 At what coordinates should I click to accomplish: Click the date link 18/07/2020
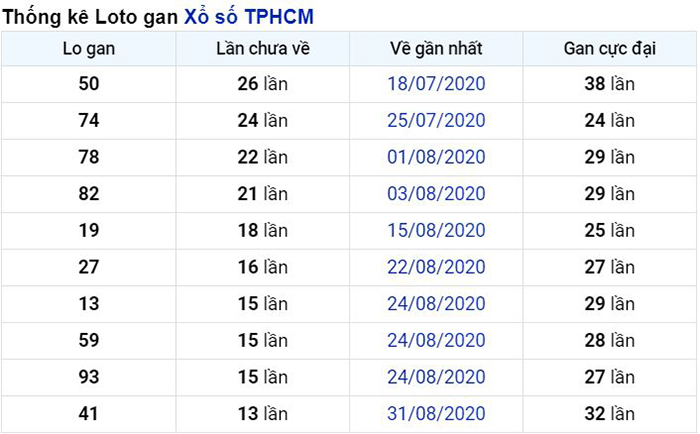pyautogui.click(x=436, y=84)
